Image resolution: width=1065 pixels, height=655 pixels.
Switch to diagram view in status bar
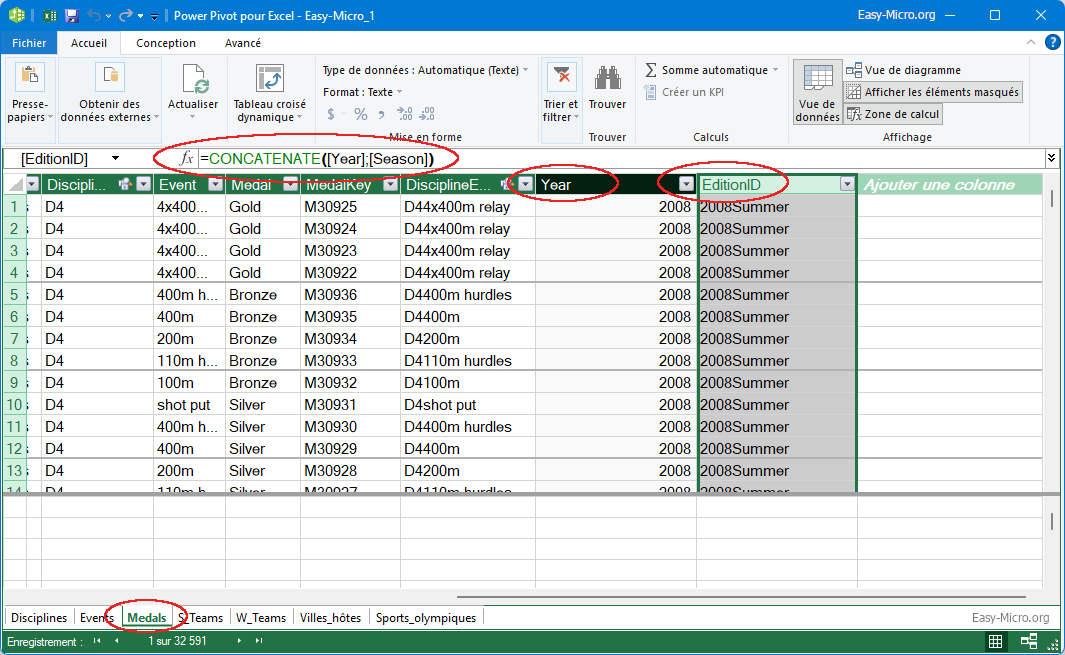point(1029,642)
